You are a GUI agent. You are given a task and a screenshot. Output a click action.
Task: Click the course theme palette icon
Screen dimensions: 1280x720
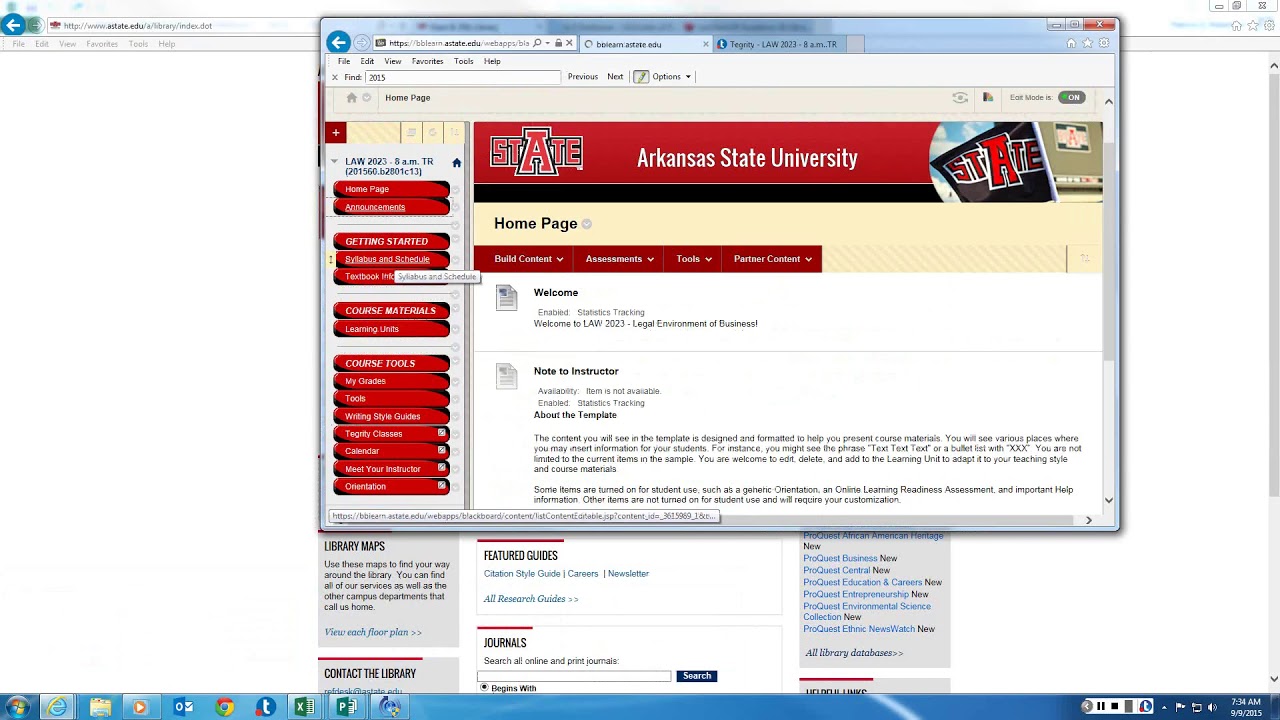pyautogui.click(x=988, y=98)
